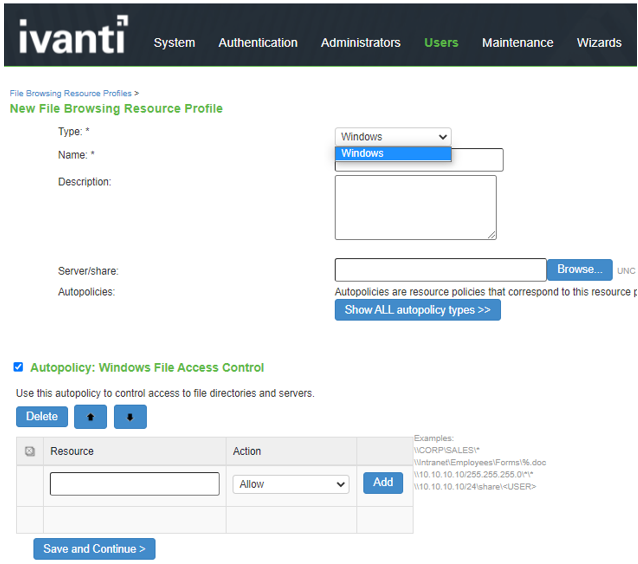Click Use this autopolicy description text
The height and width of the screenshot is (564, 638).
tap(165, 393)
